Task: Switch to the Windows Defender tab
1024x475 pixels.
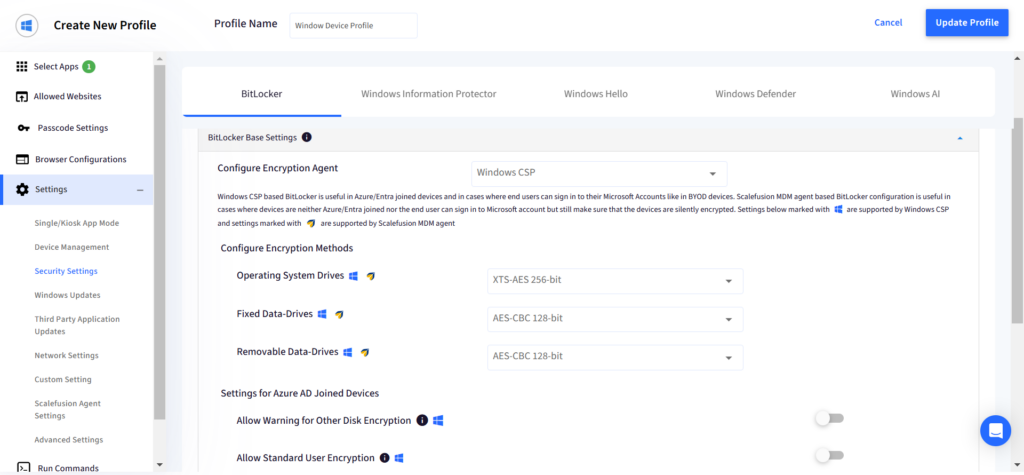Action: point(755,94)
